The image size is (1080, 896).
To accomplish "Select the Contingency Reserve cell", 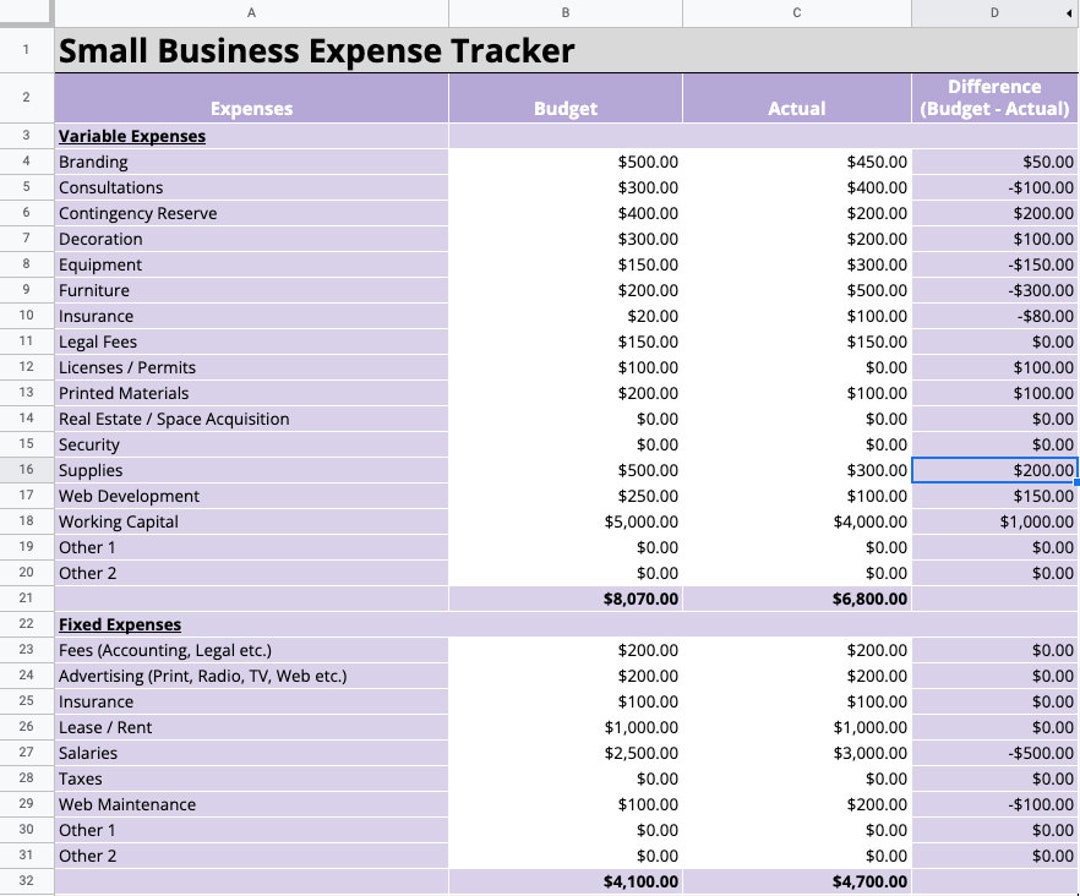I will point(251,213).
